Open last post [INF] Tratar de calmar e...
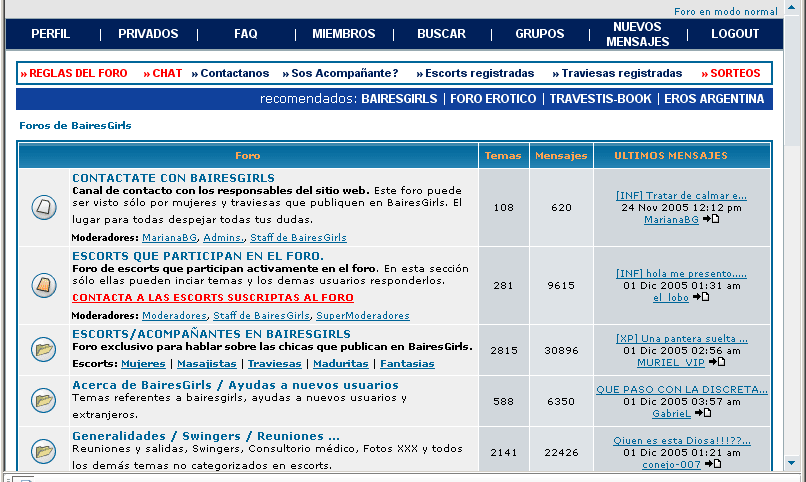 click(681, 195)
